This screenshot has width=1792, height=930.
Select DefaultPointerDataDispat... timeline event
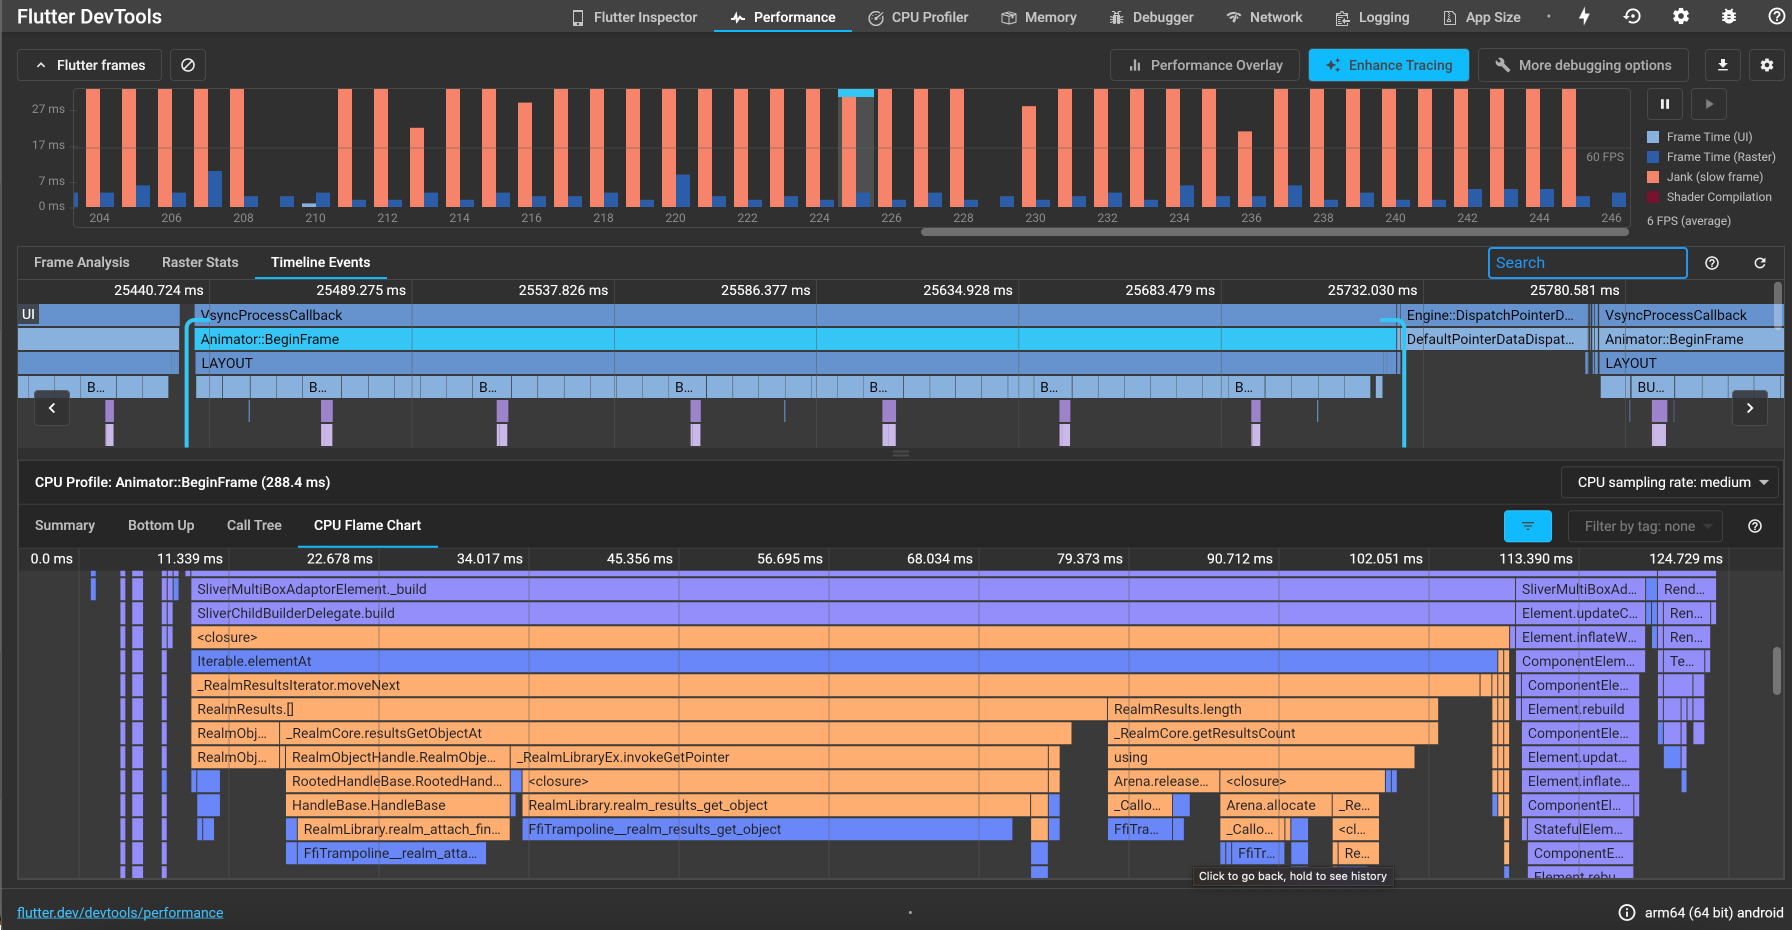click(x=1493, y=339)
